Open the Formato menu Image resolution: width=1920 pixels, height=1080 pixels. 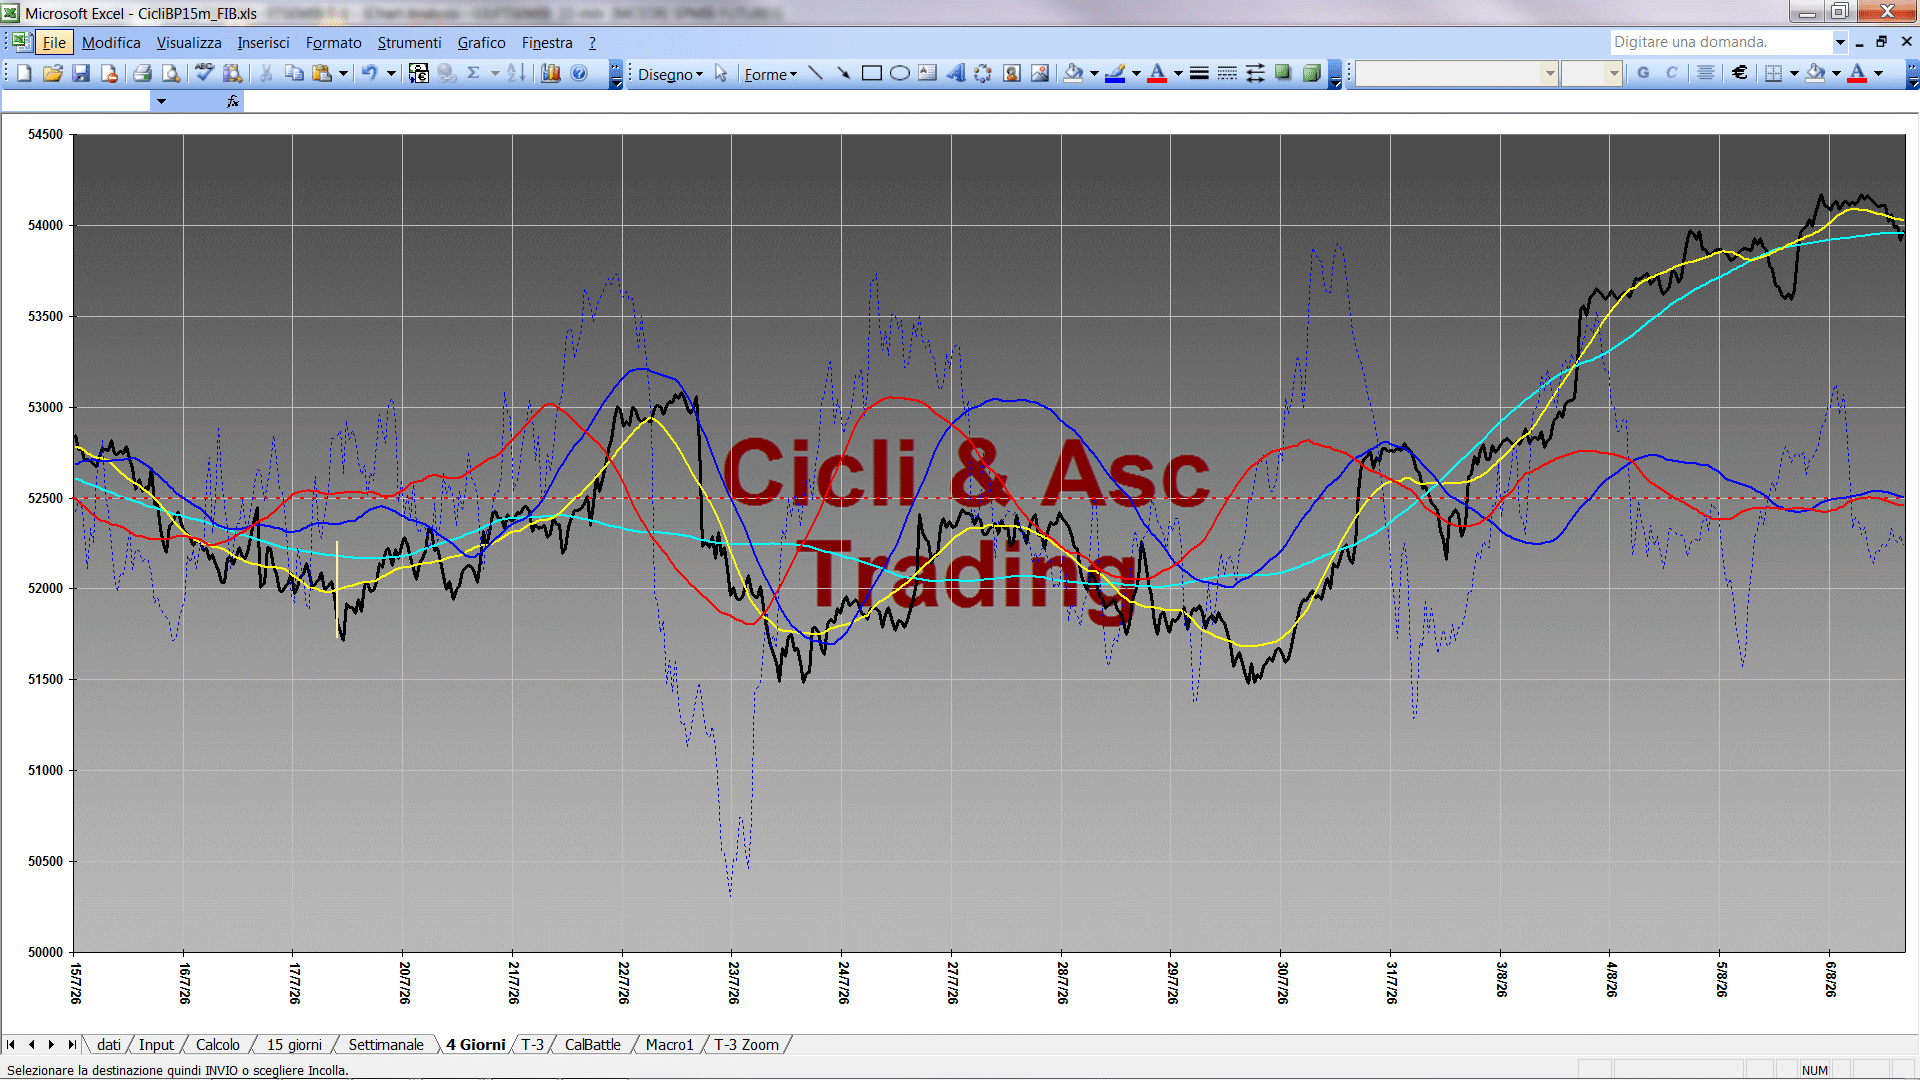pos(334,42)
